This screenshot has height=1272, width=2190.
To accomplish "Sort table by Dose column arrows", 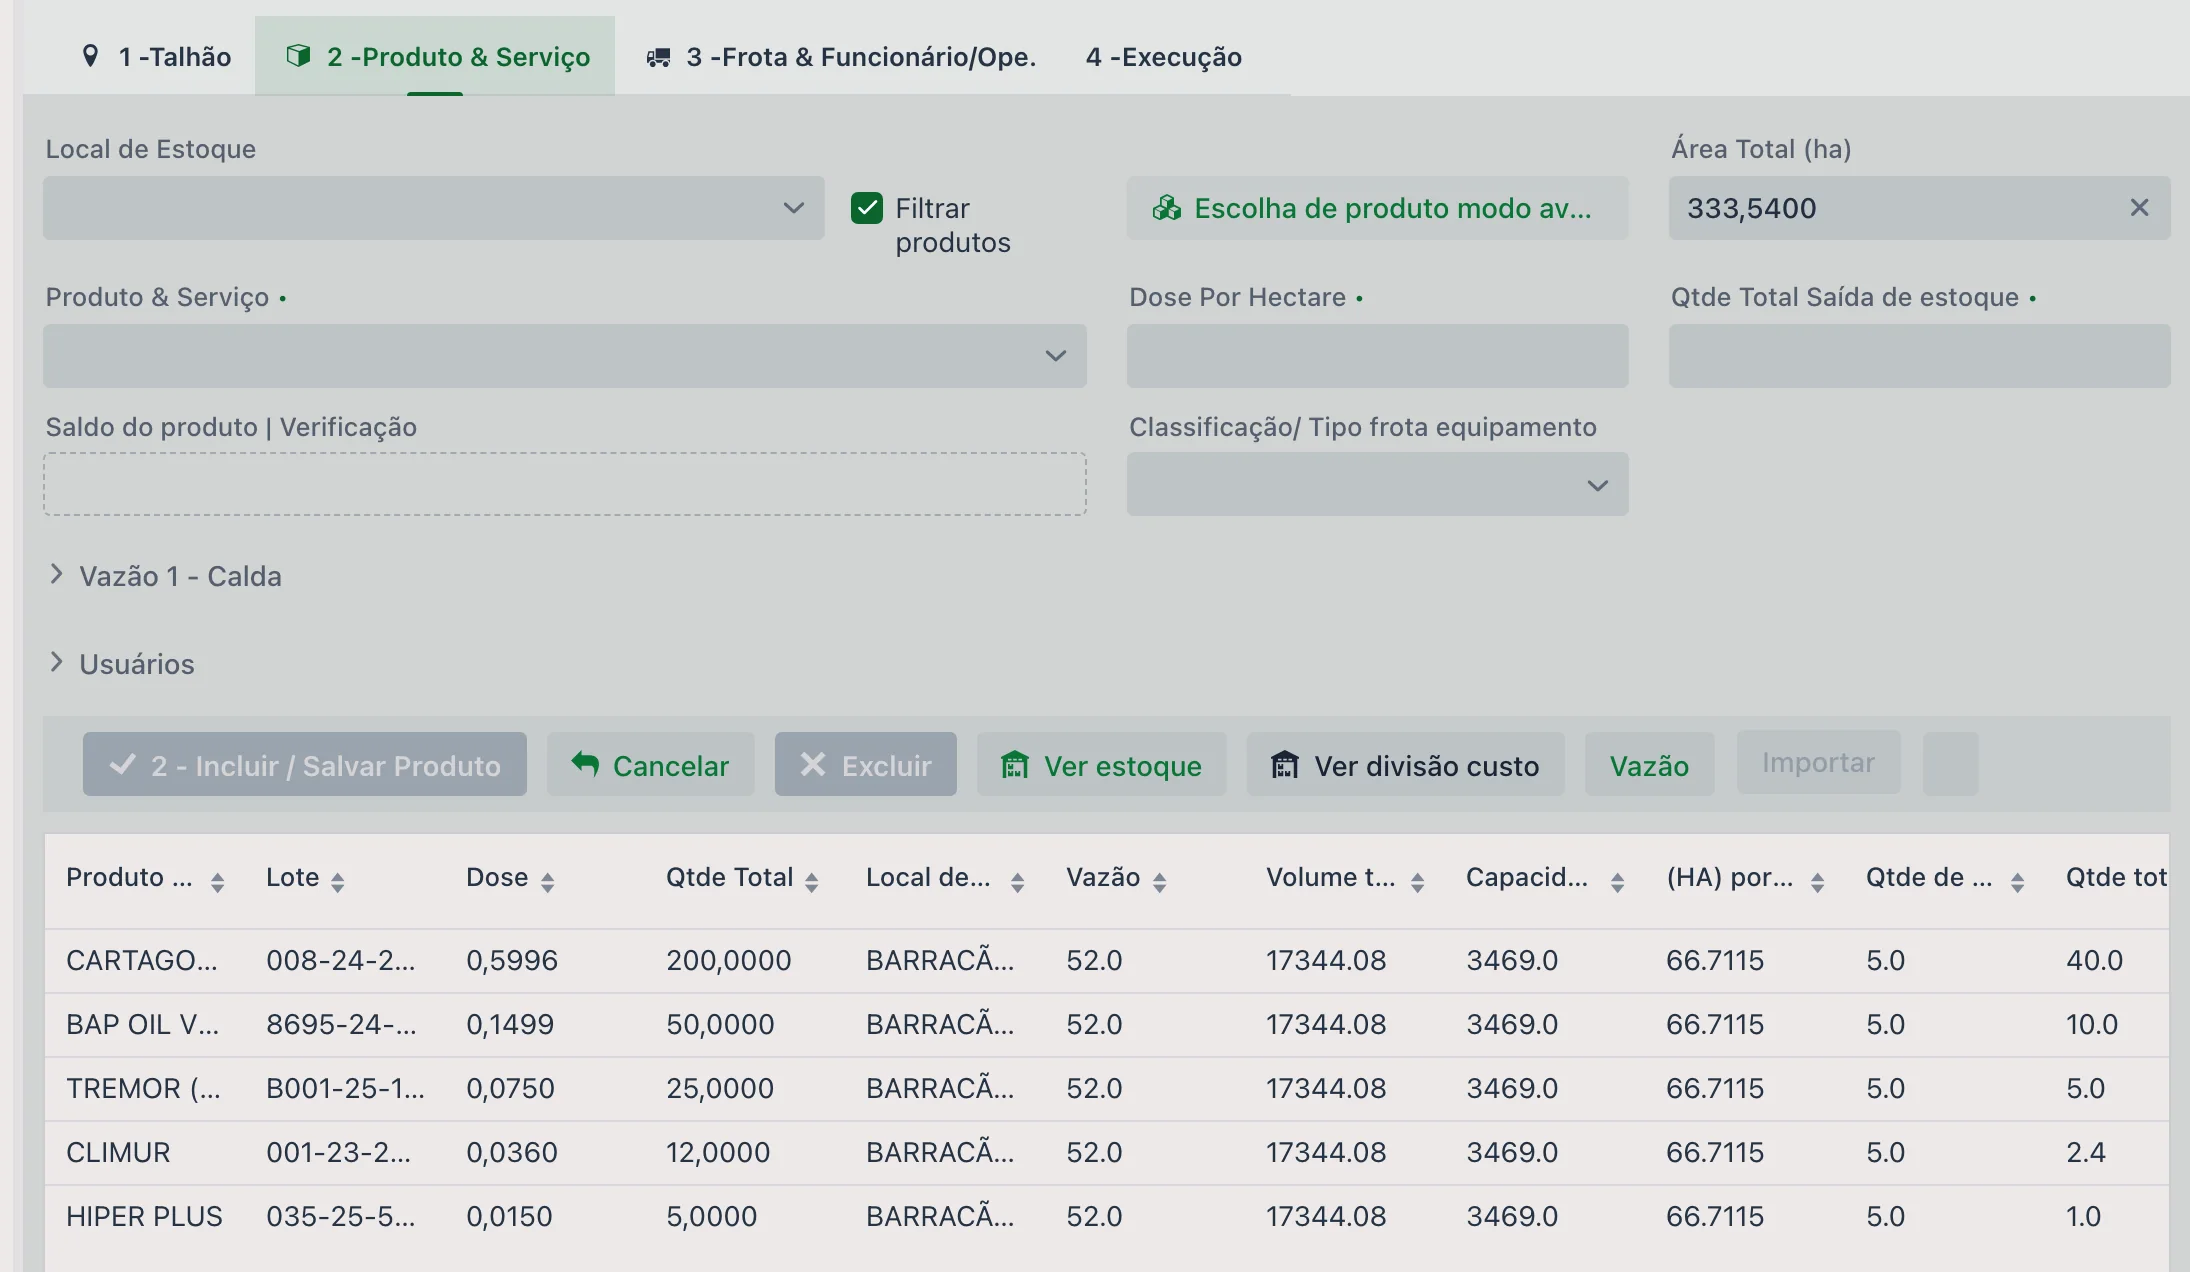I will 547,882.
